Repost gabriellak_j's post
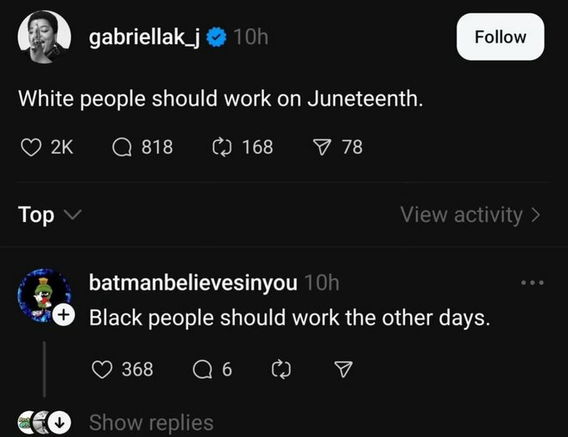568x437 pixels. tap(222, 147)
